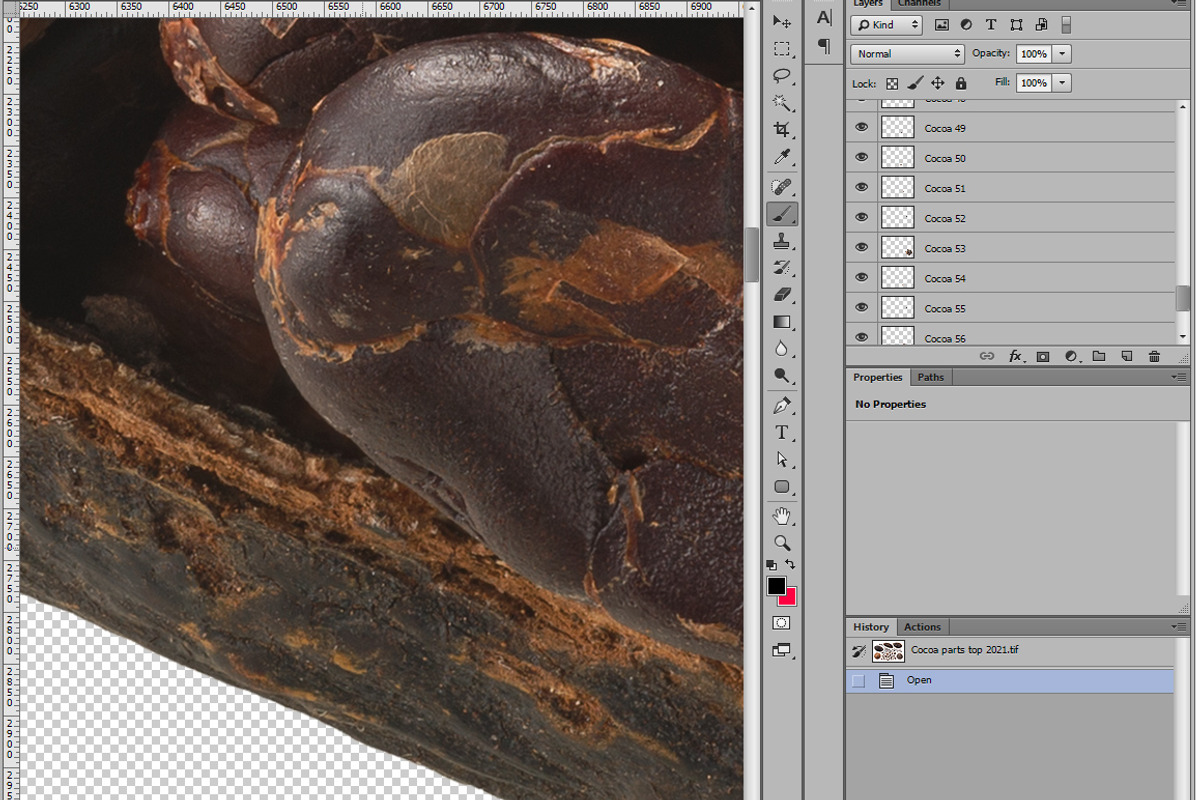Viewport: 1200px width, 800px height.
Task: Select the Brush tool
Action: point(782,214)
